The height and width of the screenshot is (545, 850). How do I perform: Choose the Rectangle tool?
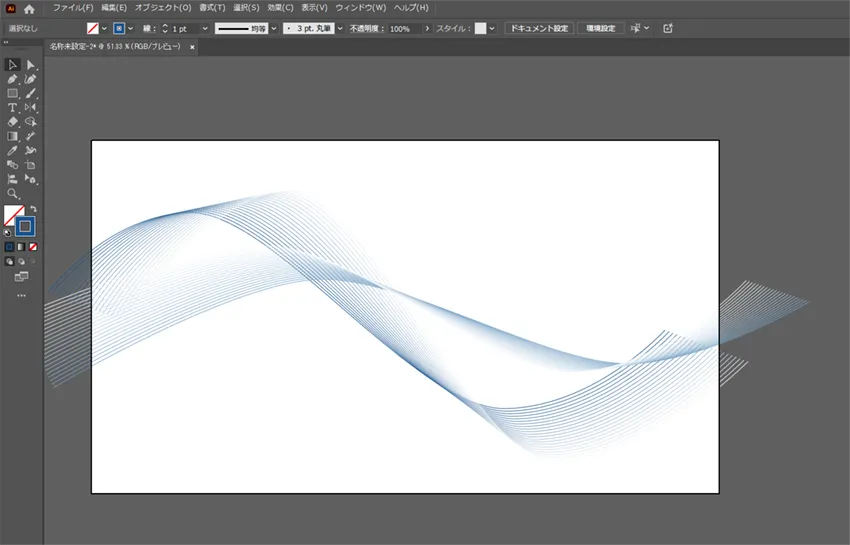[12, 93]
